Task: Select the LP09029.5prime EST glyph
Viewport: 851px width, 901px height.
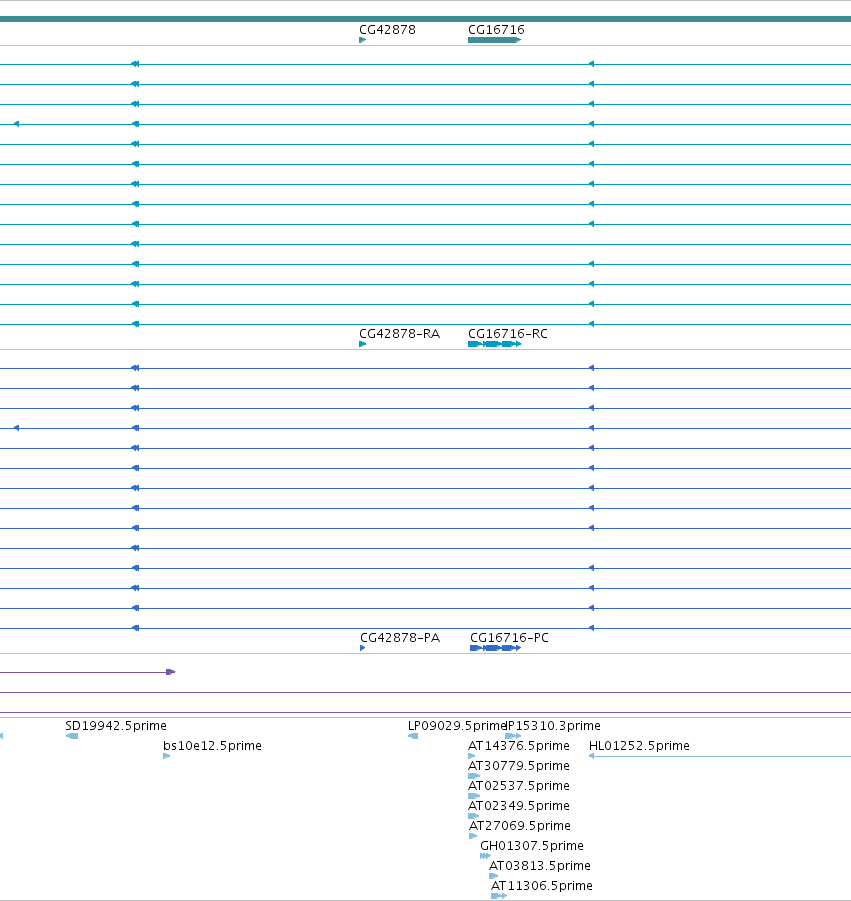Action: (x=413, y=736)
